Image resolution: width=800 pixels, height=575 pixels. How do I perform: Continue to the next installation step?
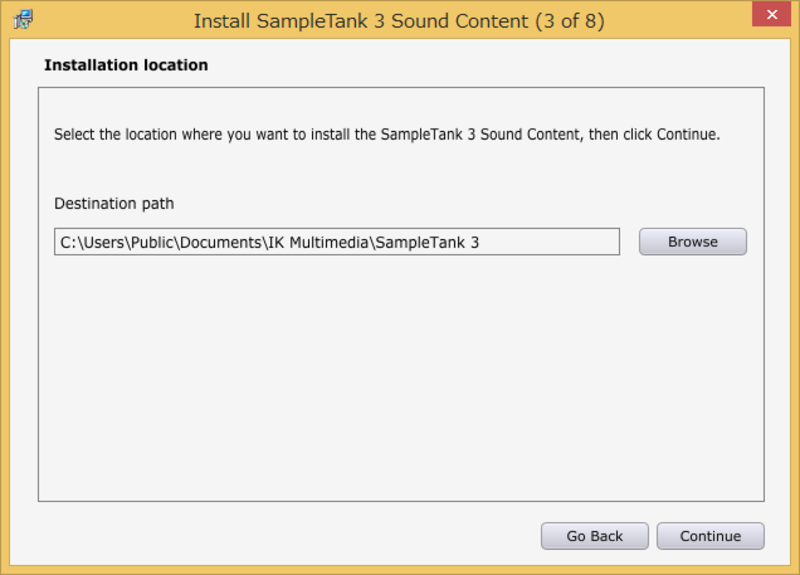710,536
